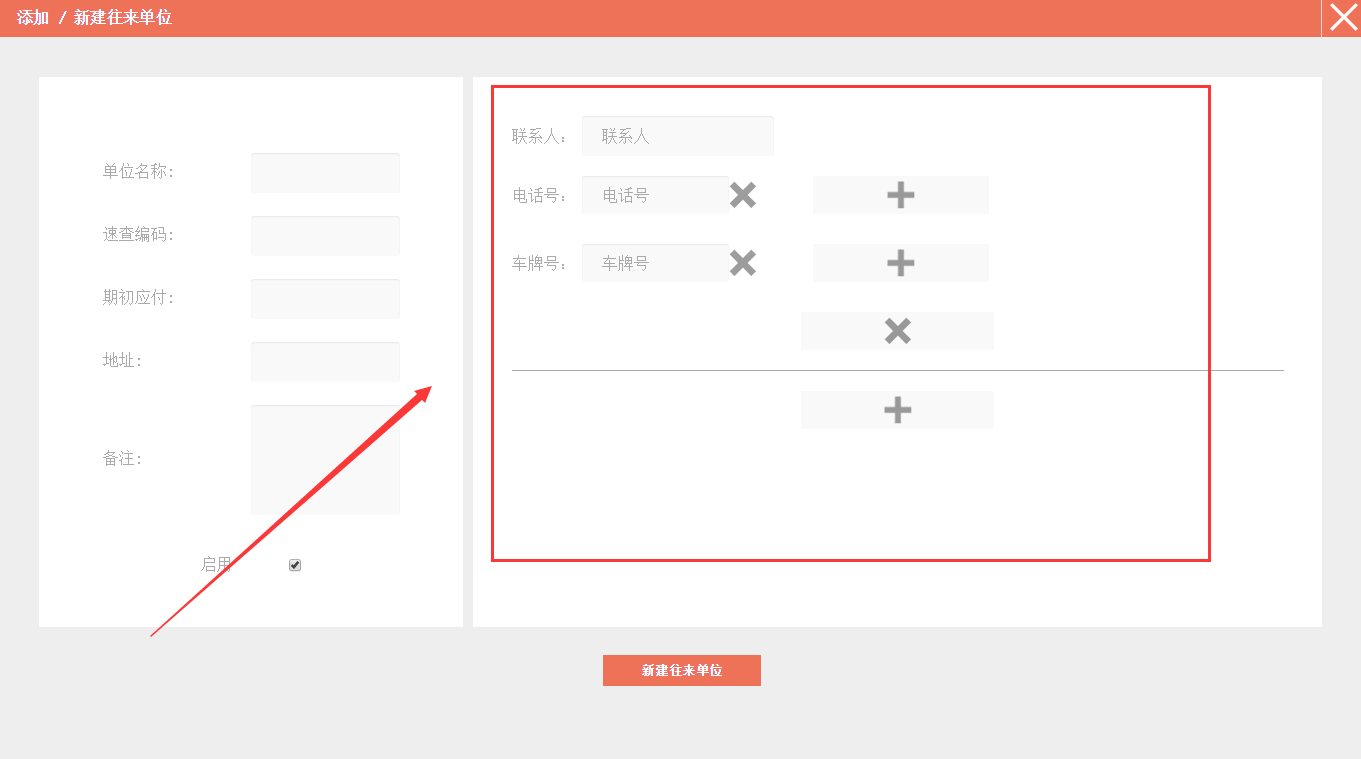Viewport: 1361px width, 759px height.
Task: Select the 期初应付 input field
Action: click(325, 299)
